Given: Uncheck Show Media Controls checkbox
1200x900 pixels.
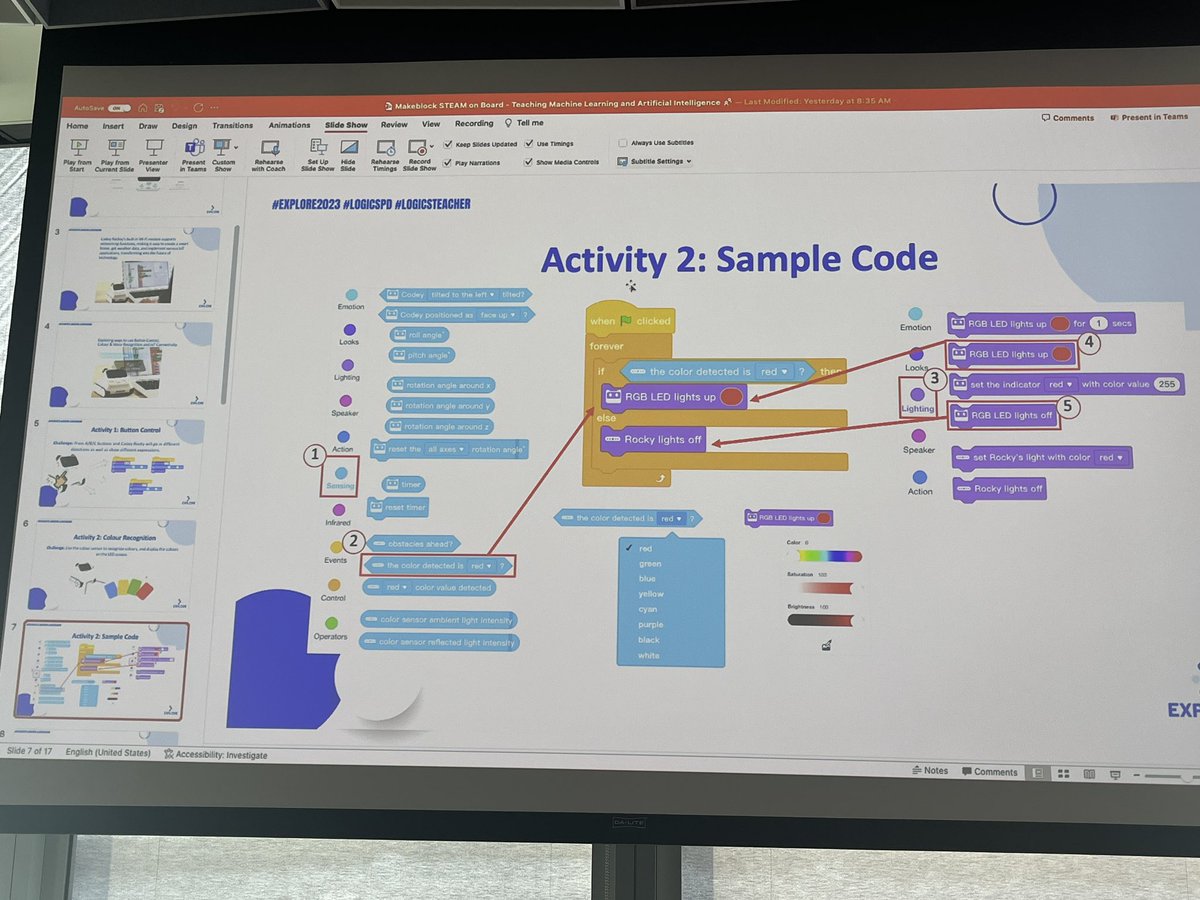Looking at the screenshot, I should (529, 161).
